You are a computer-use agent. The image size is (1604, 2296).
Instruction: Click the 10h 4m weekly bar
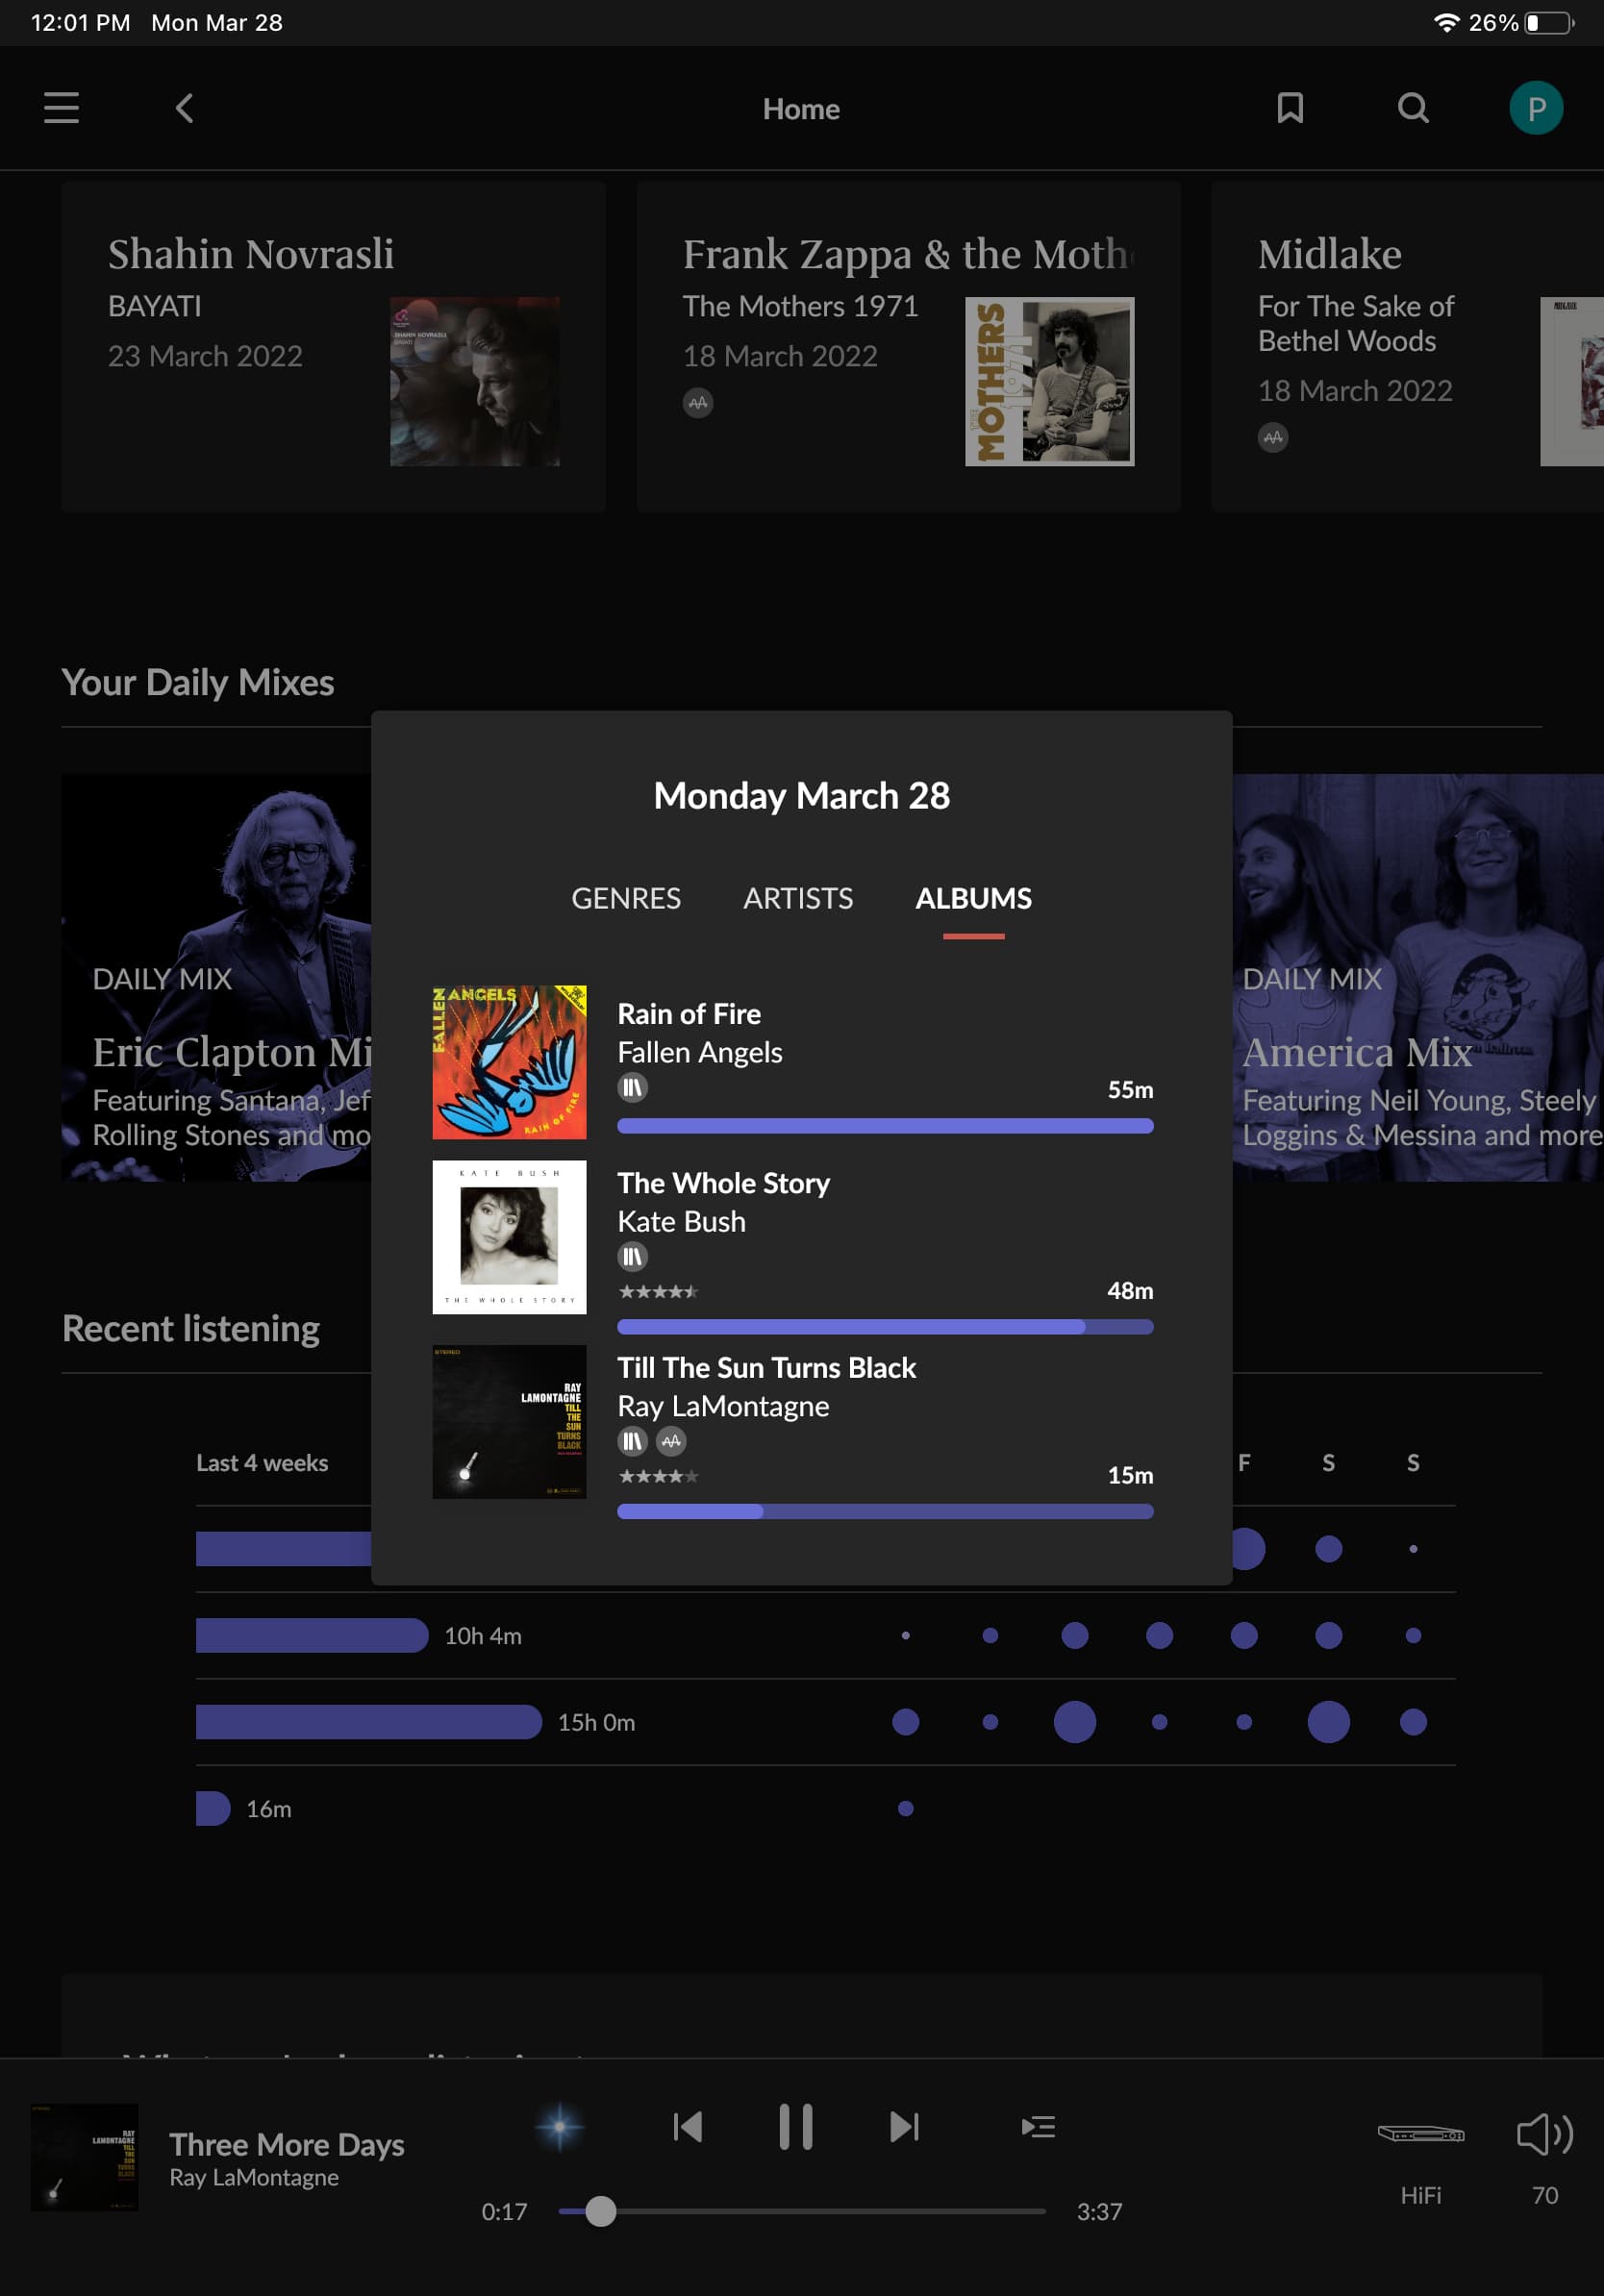point(312,1635)
